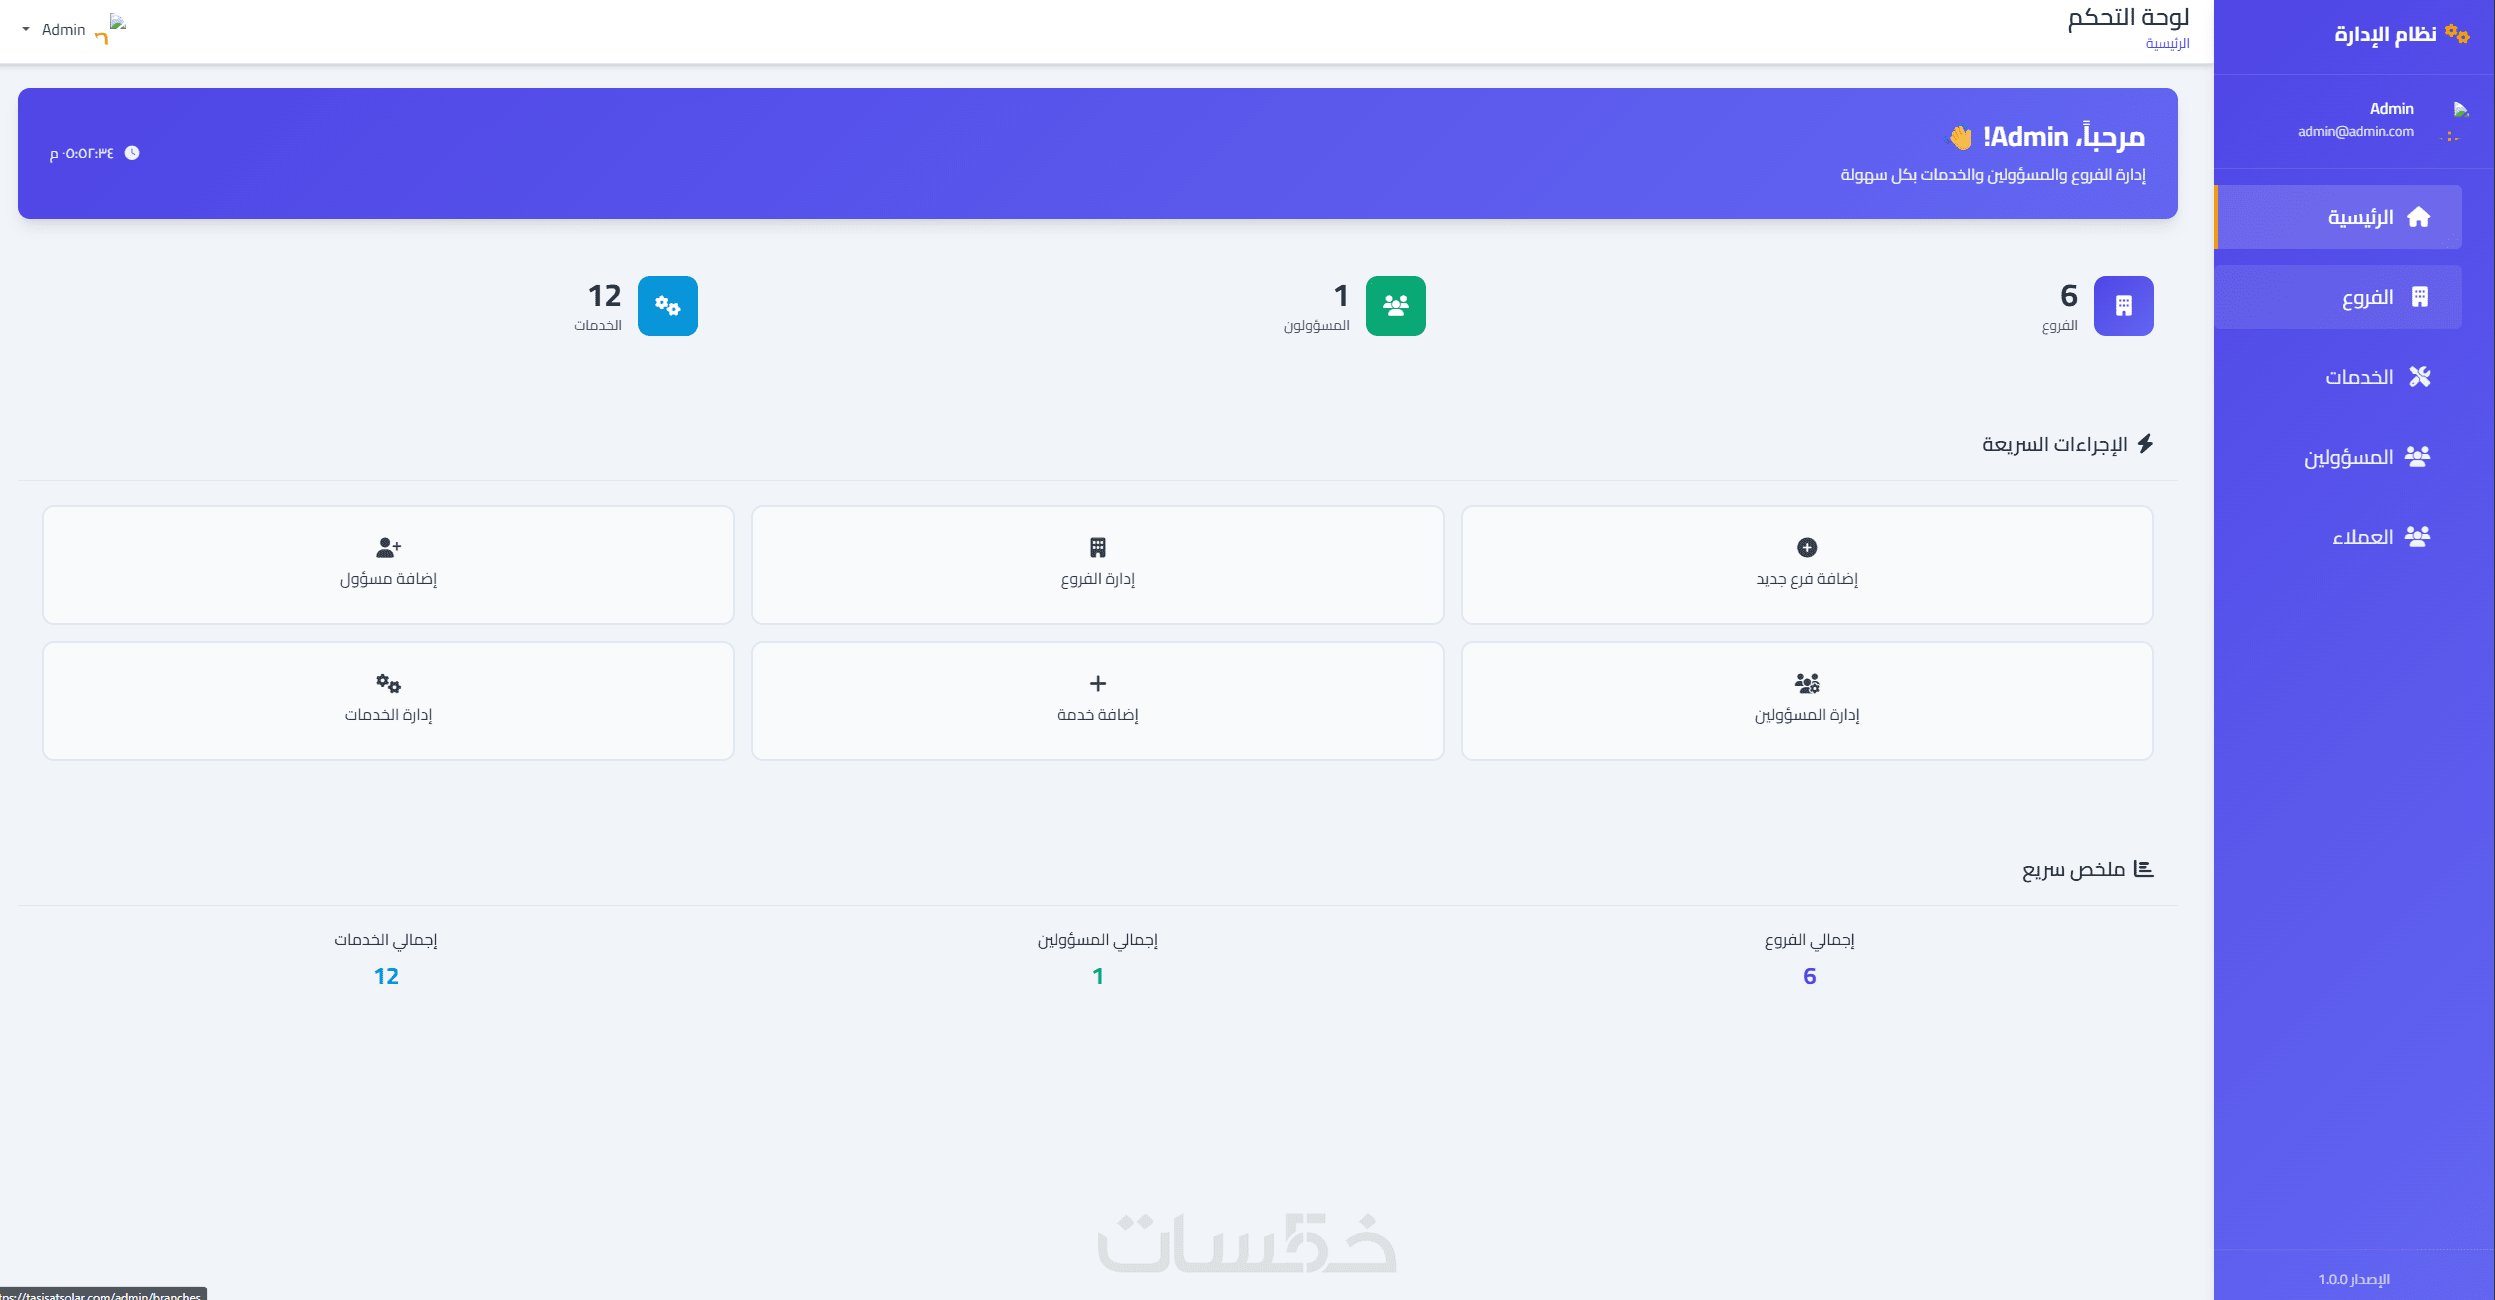2495x1300 pixels.
Task: Click the home icon in sidebar
Action: [2418, 217]
